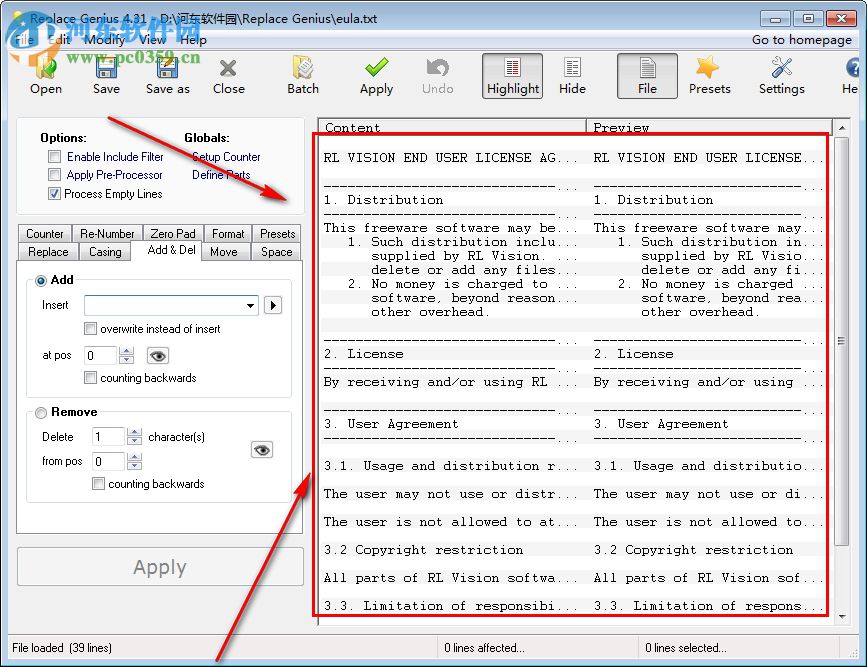Image resolution: width=867 pixels, height=667 pixels.
Task: Click the Preview column header
Action: coord(709,127)
